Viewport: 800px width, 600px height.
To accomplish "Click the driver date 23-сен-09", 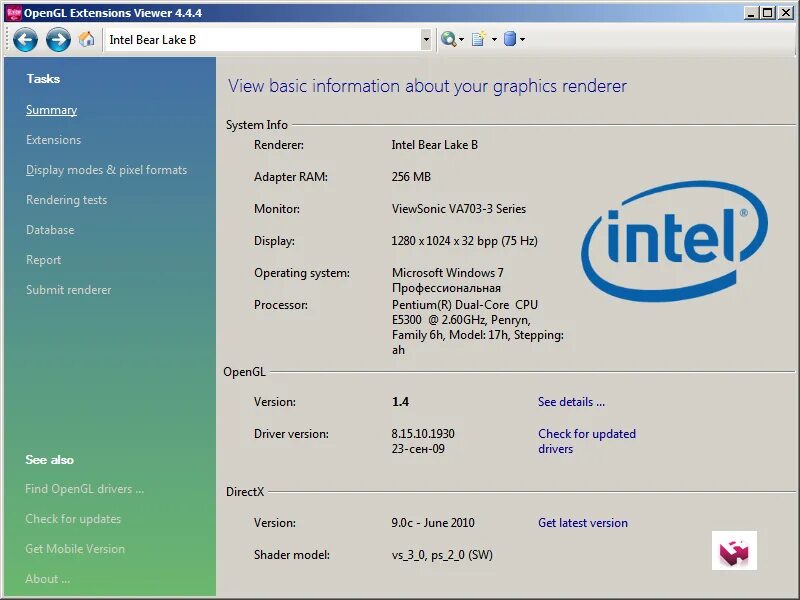I will 418,449.
